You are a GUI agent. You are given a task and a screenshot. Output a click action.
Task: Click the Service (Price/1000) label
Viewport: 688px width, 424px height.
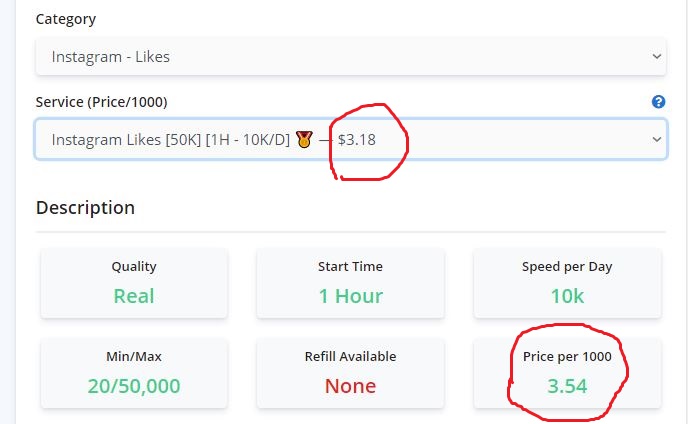click(101, 102)
